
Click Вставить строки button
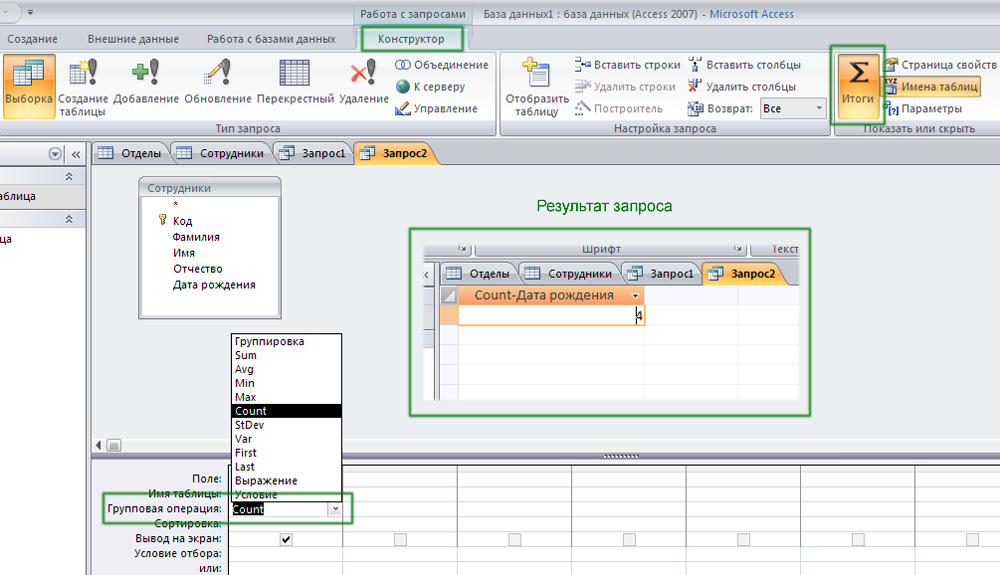pos(628,65)
